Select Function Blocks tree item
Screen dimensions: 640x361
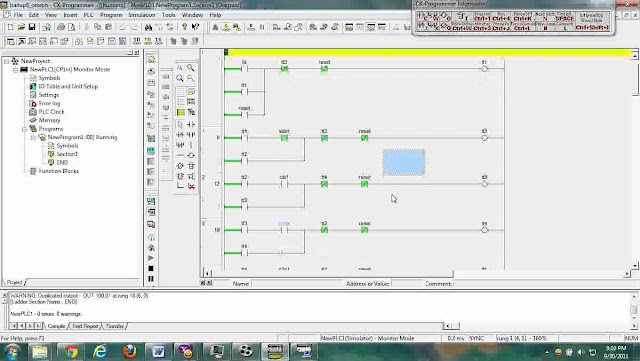click(x=58, y=171)
